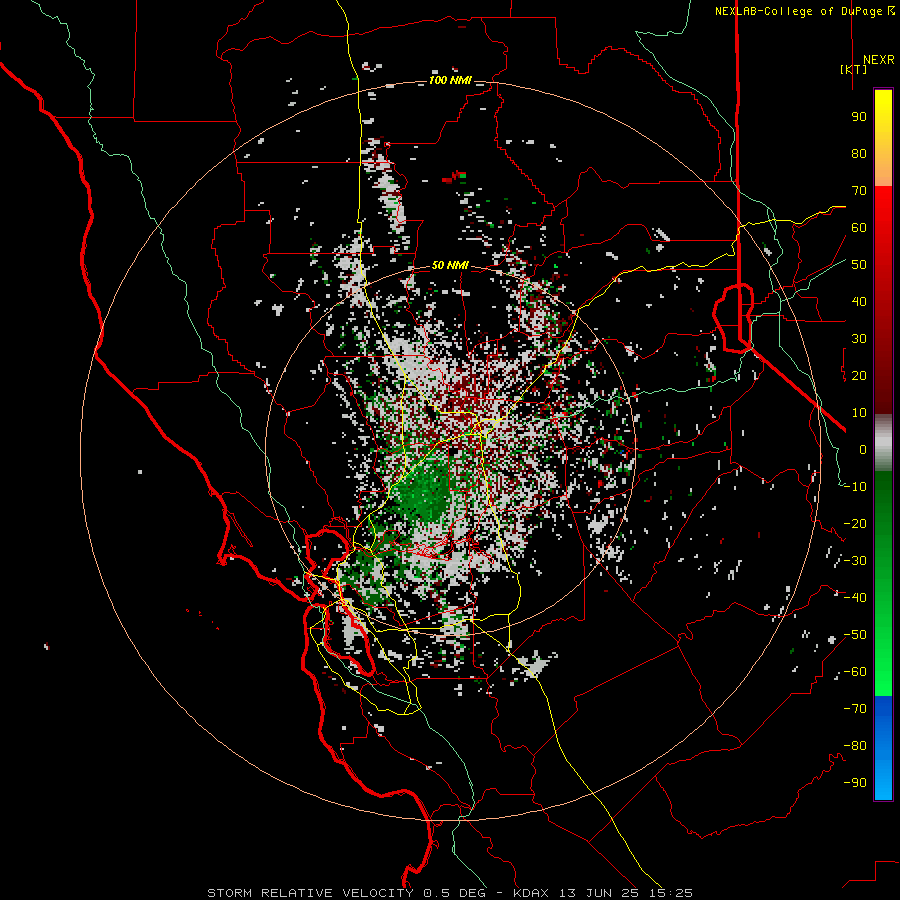
Task: Click the 50 NMI range ring label
Action: (450, 265)
